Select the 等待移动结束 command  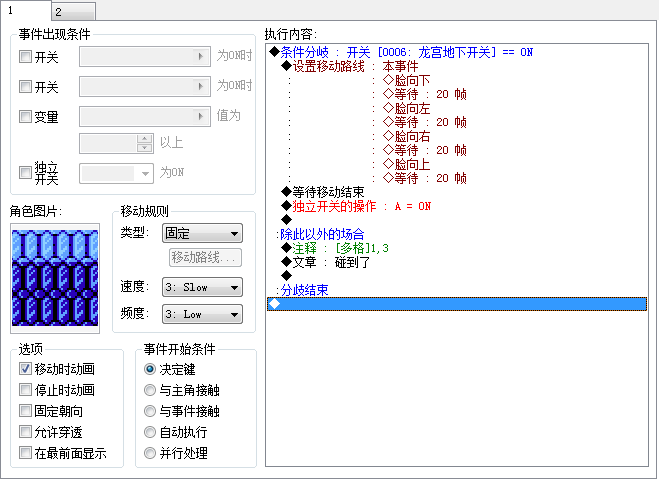pos(323,192)
